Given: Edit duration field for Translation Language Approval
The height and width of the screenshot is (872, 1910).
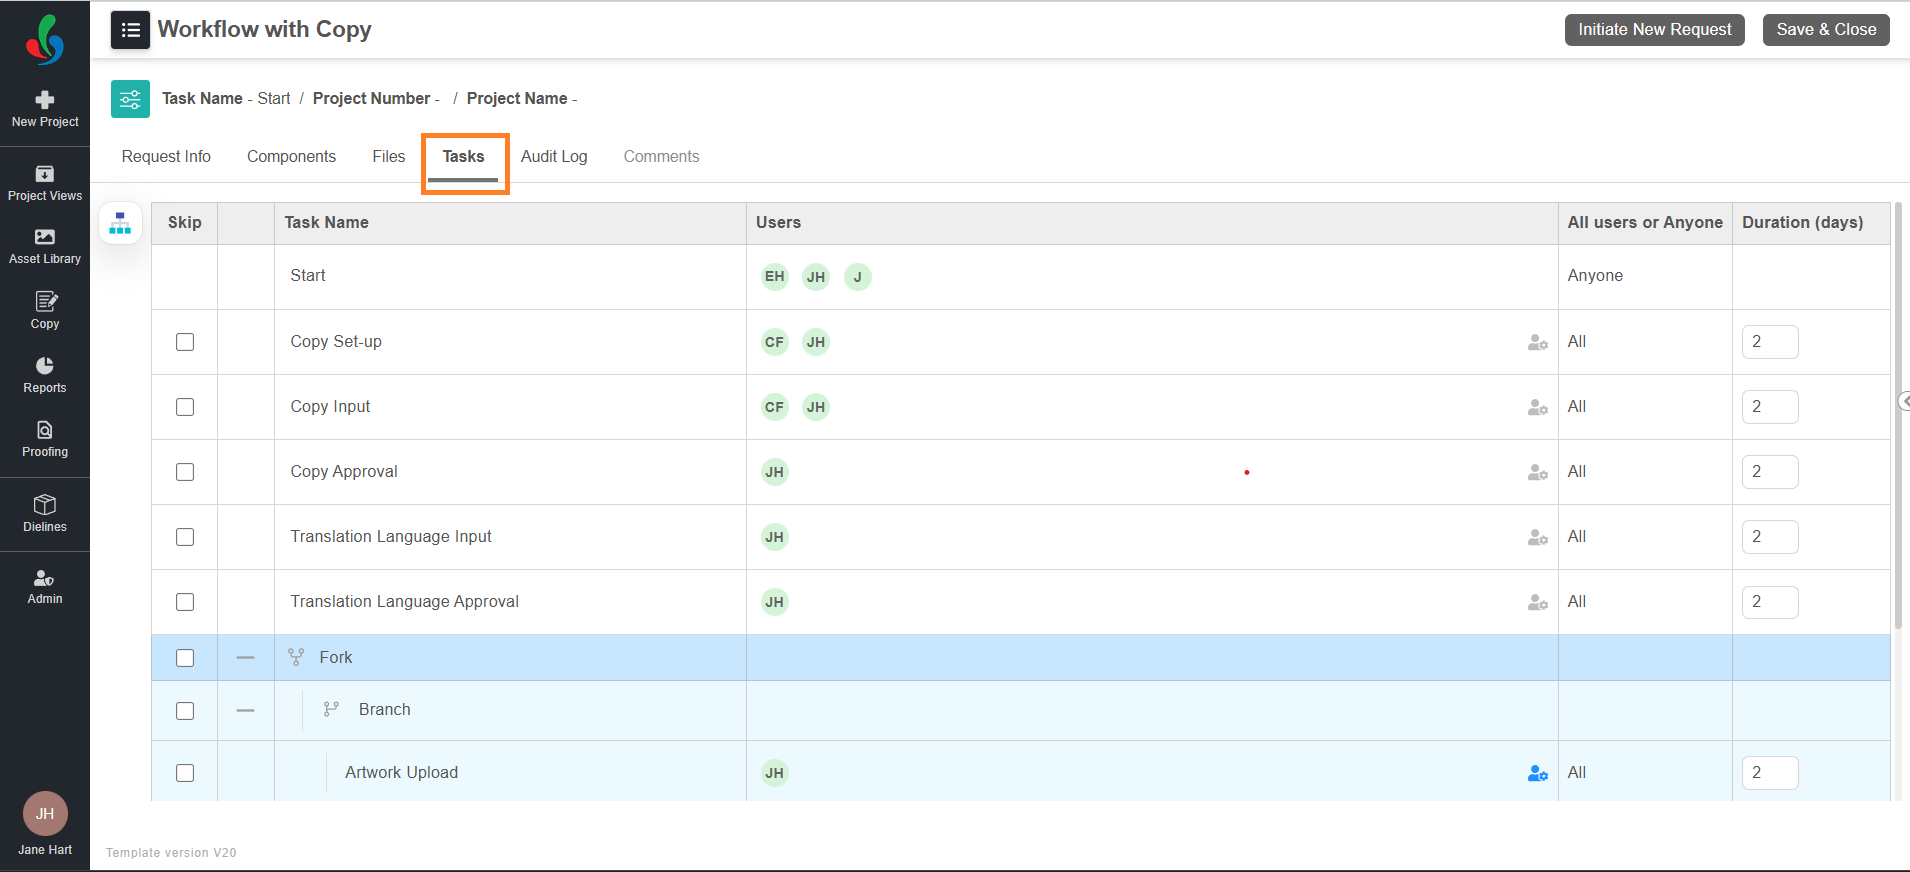Looking at the screenshot, I should (1770, 602).
